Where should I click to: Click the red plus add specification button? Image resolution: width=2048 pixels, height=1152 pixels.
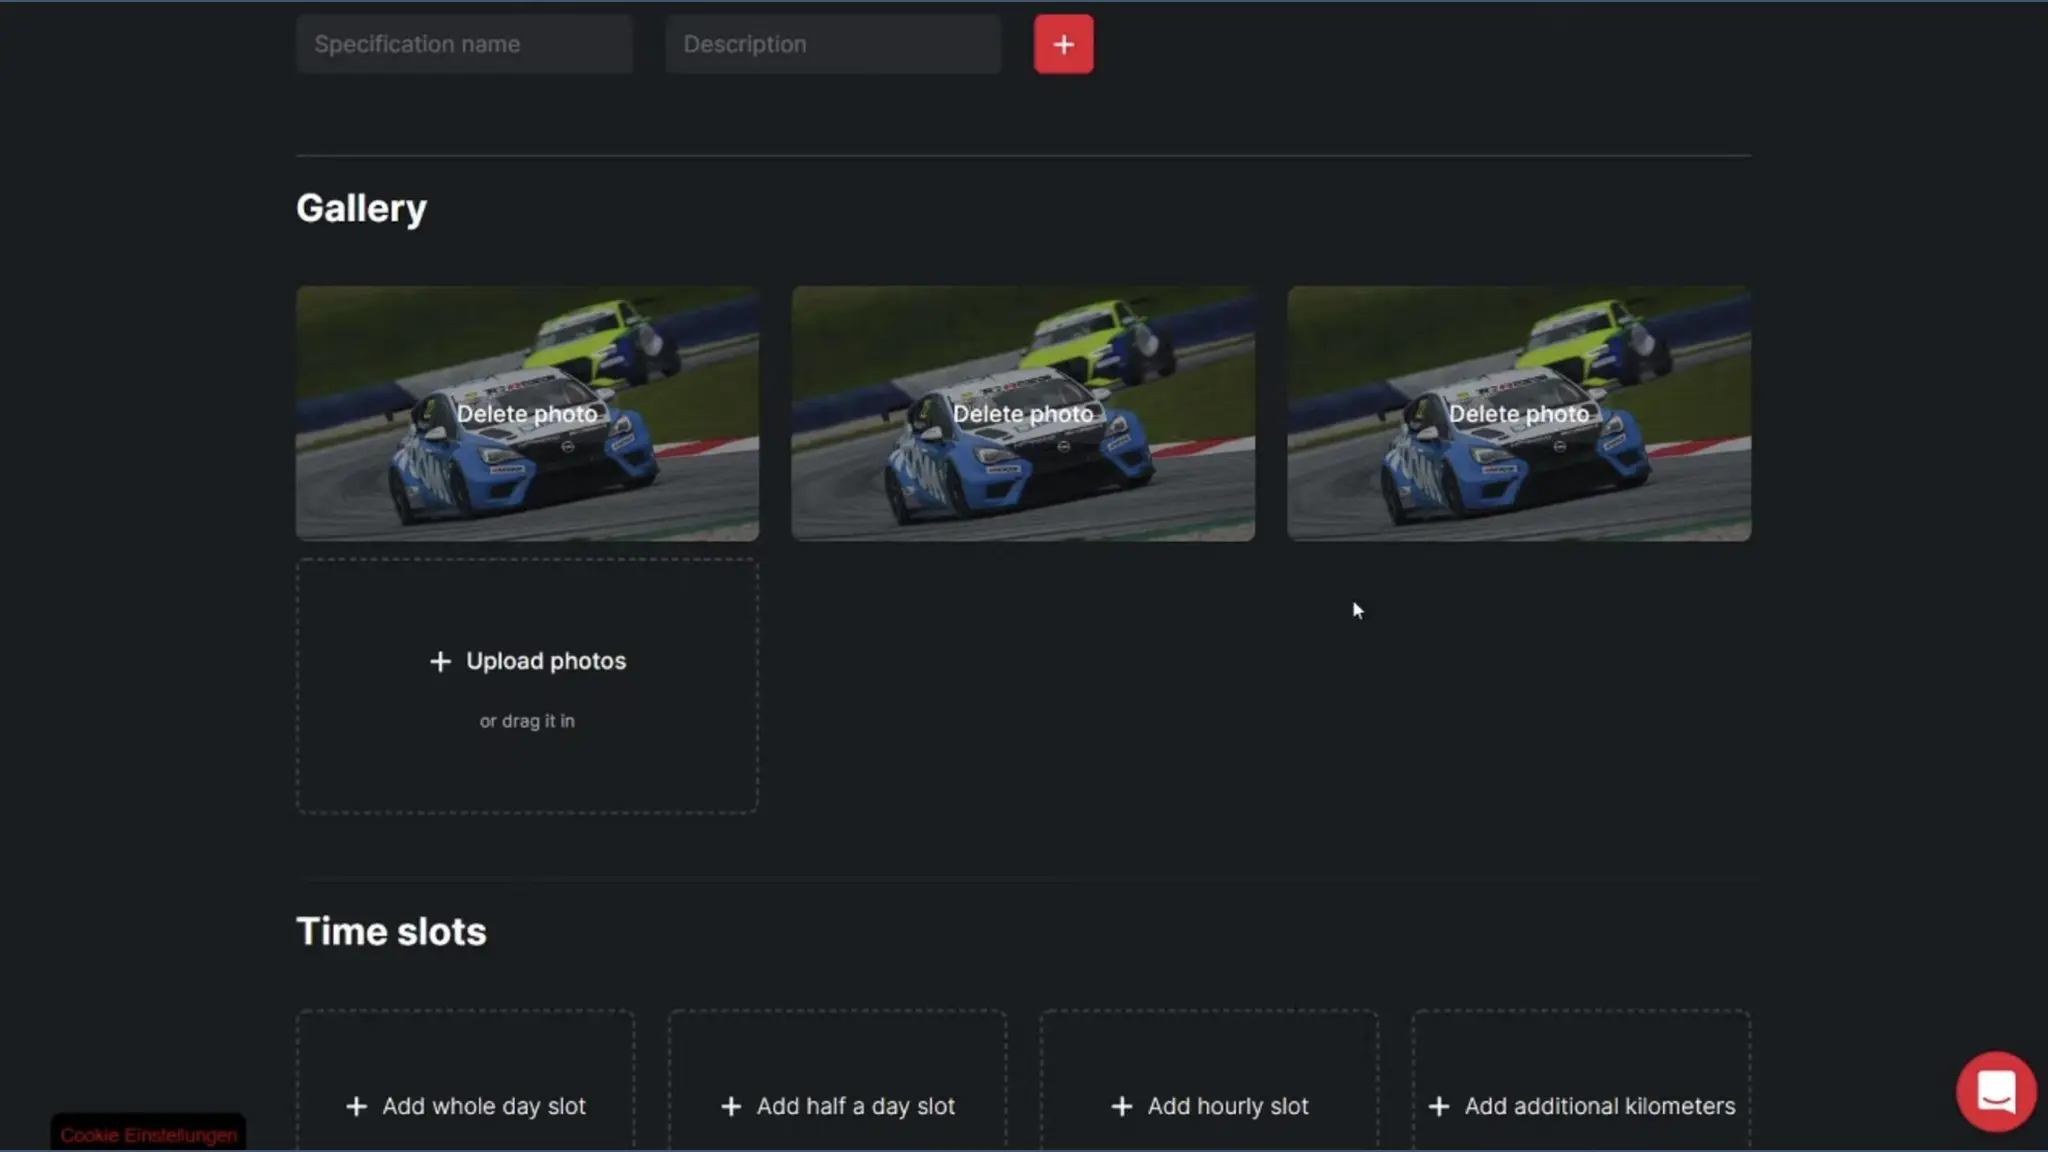[x=1063, y=44]
